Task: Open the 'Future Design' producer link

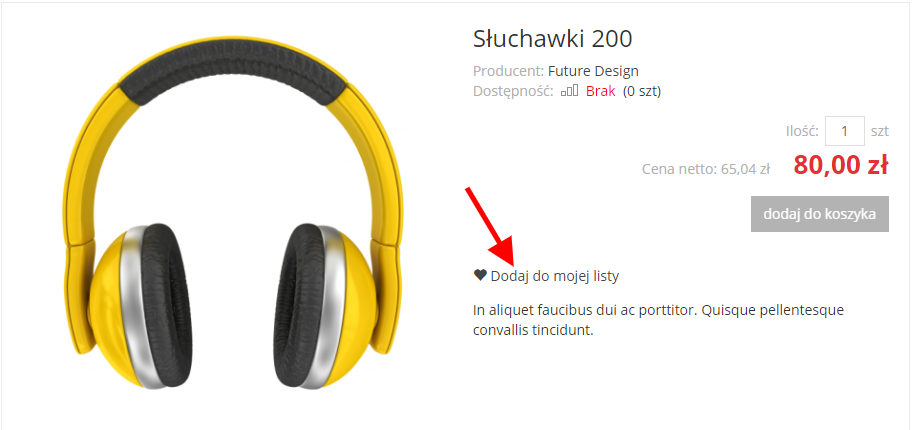Action: pyautogui.click(x=593, y=72)
